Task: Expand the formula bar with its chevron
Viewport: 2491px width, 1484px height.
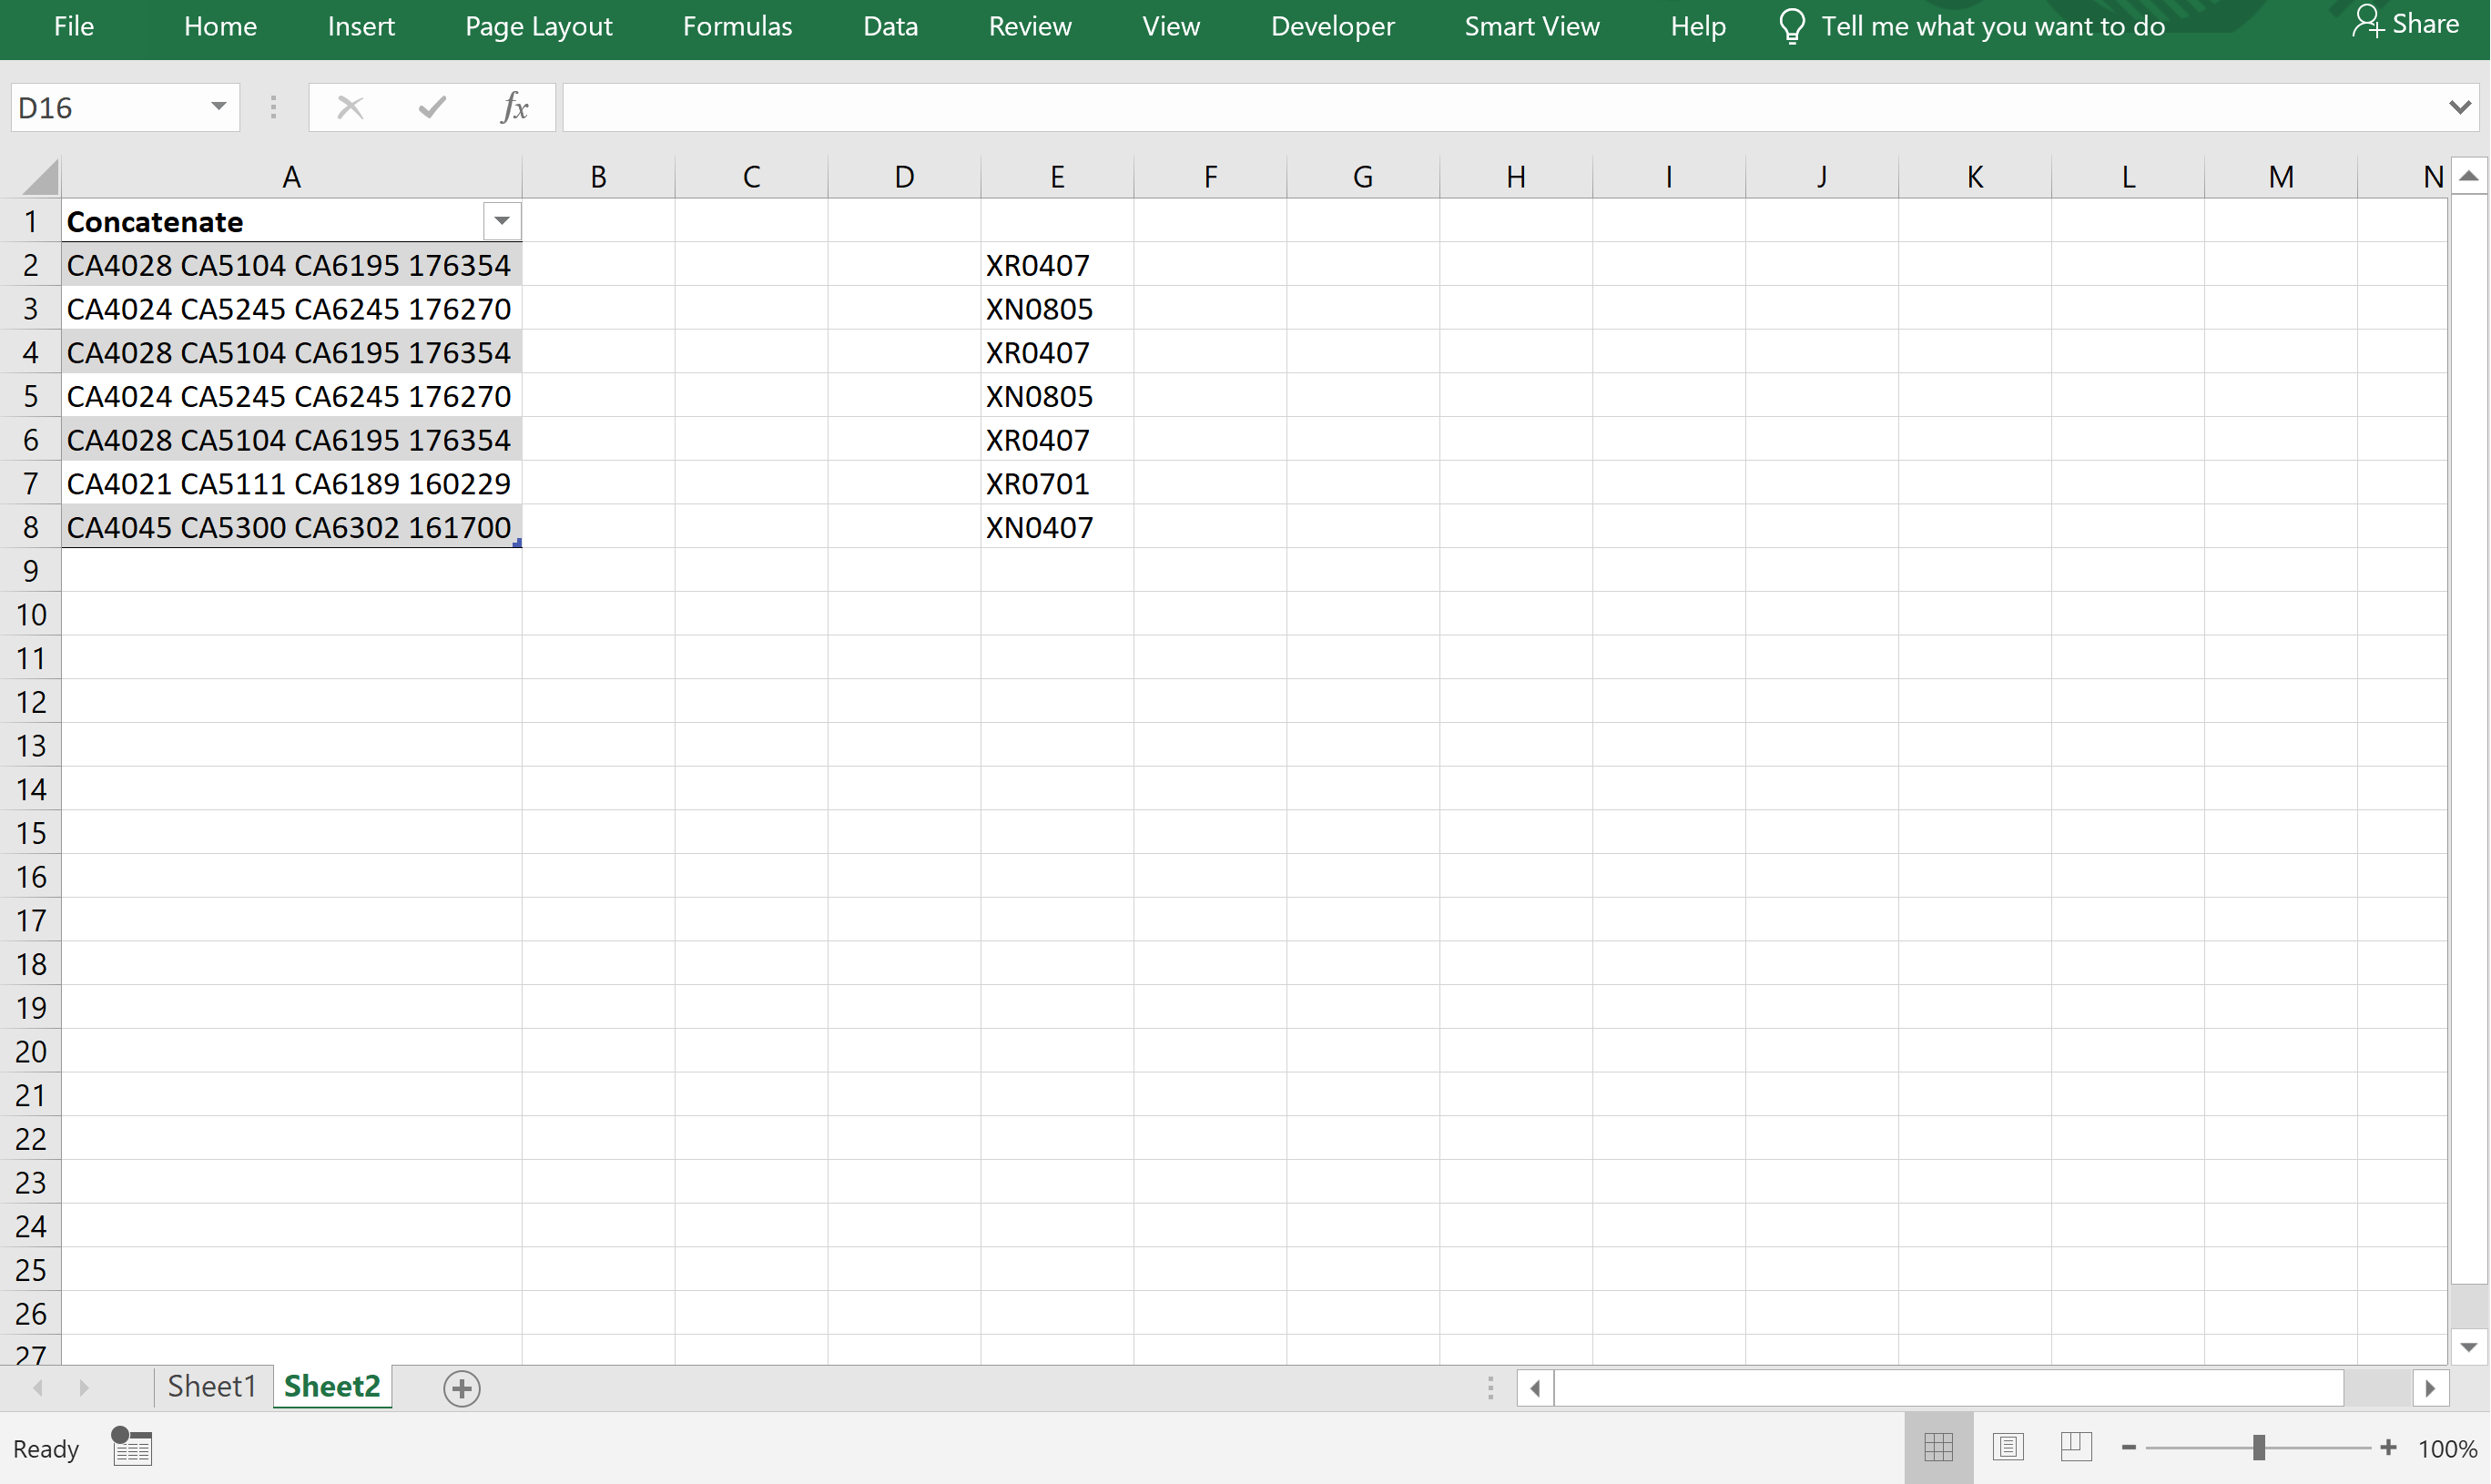Action: click(x=2461, y=107)
